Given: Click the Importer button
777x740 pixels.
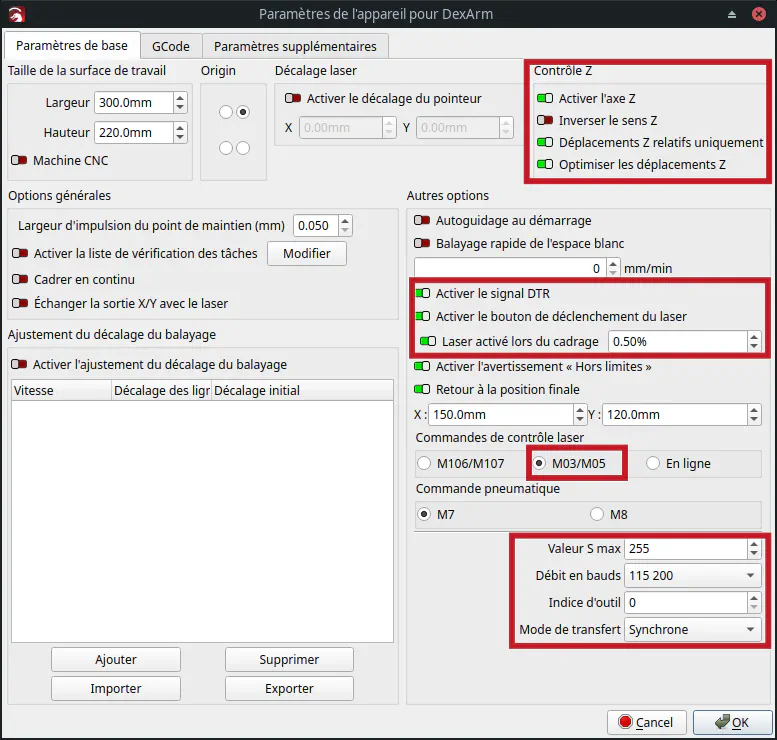Looking at the screenshot, I should pos(116,688).
